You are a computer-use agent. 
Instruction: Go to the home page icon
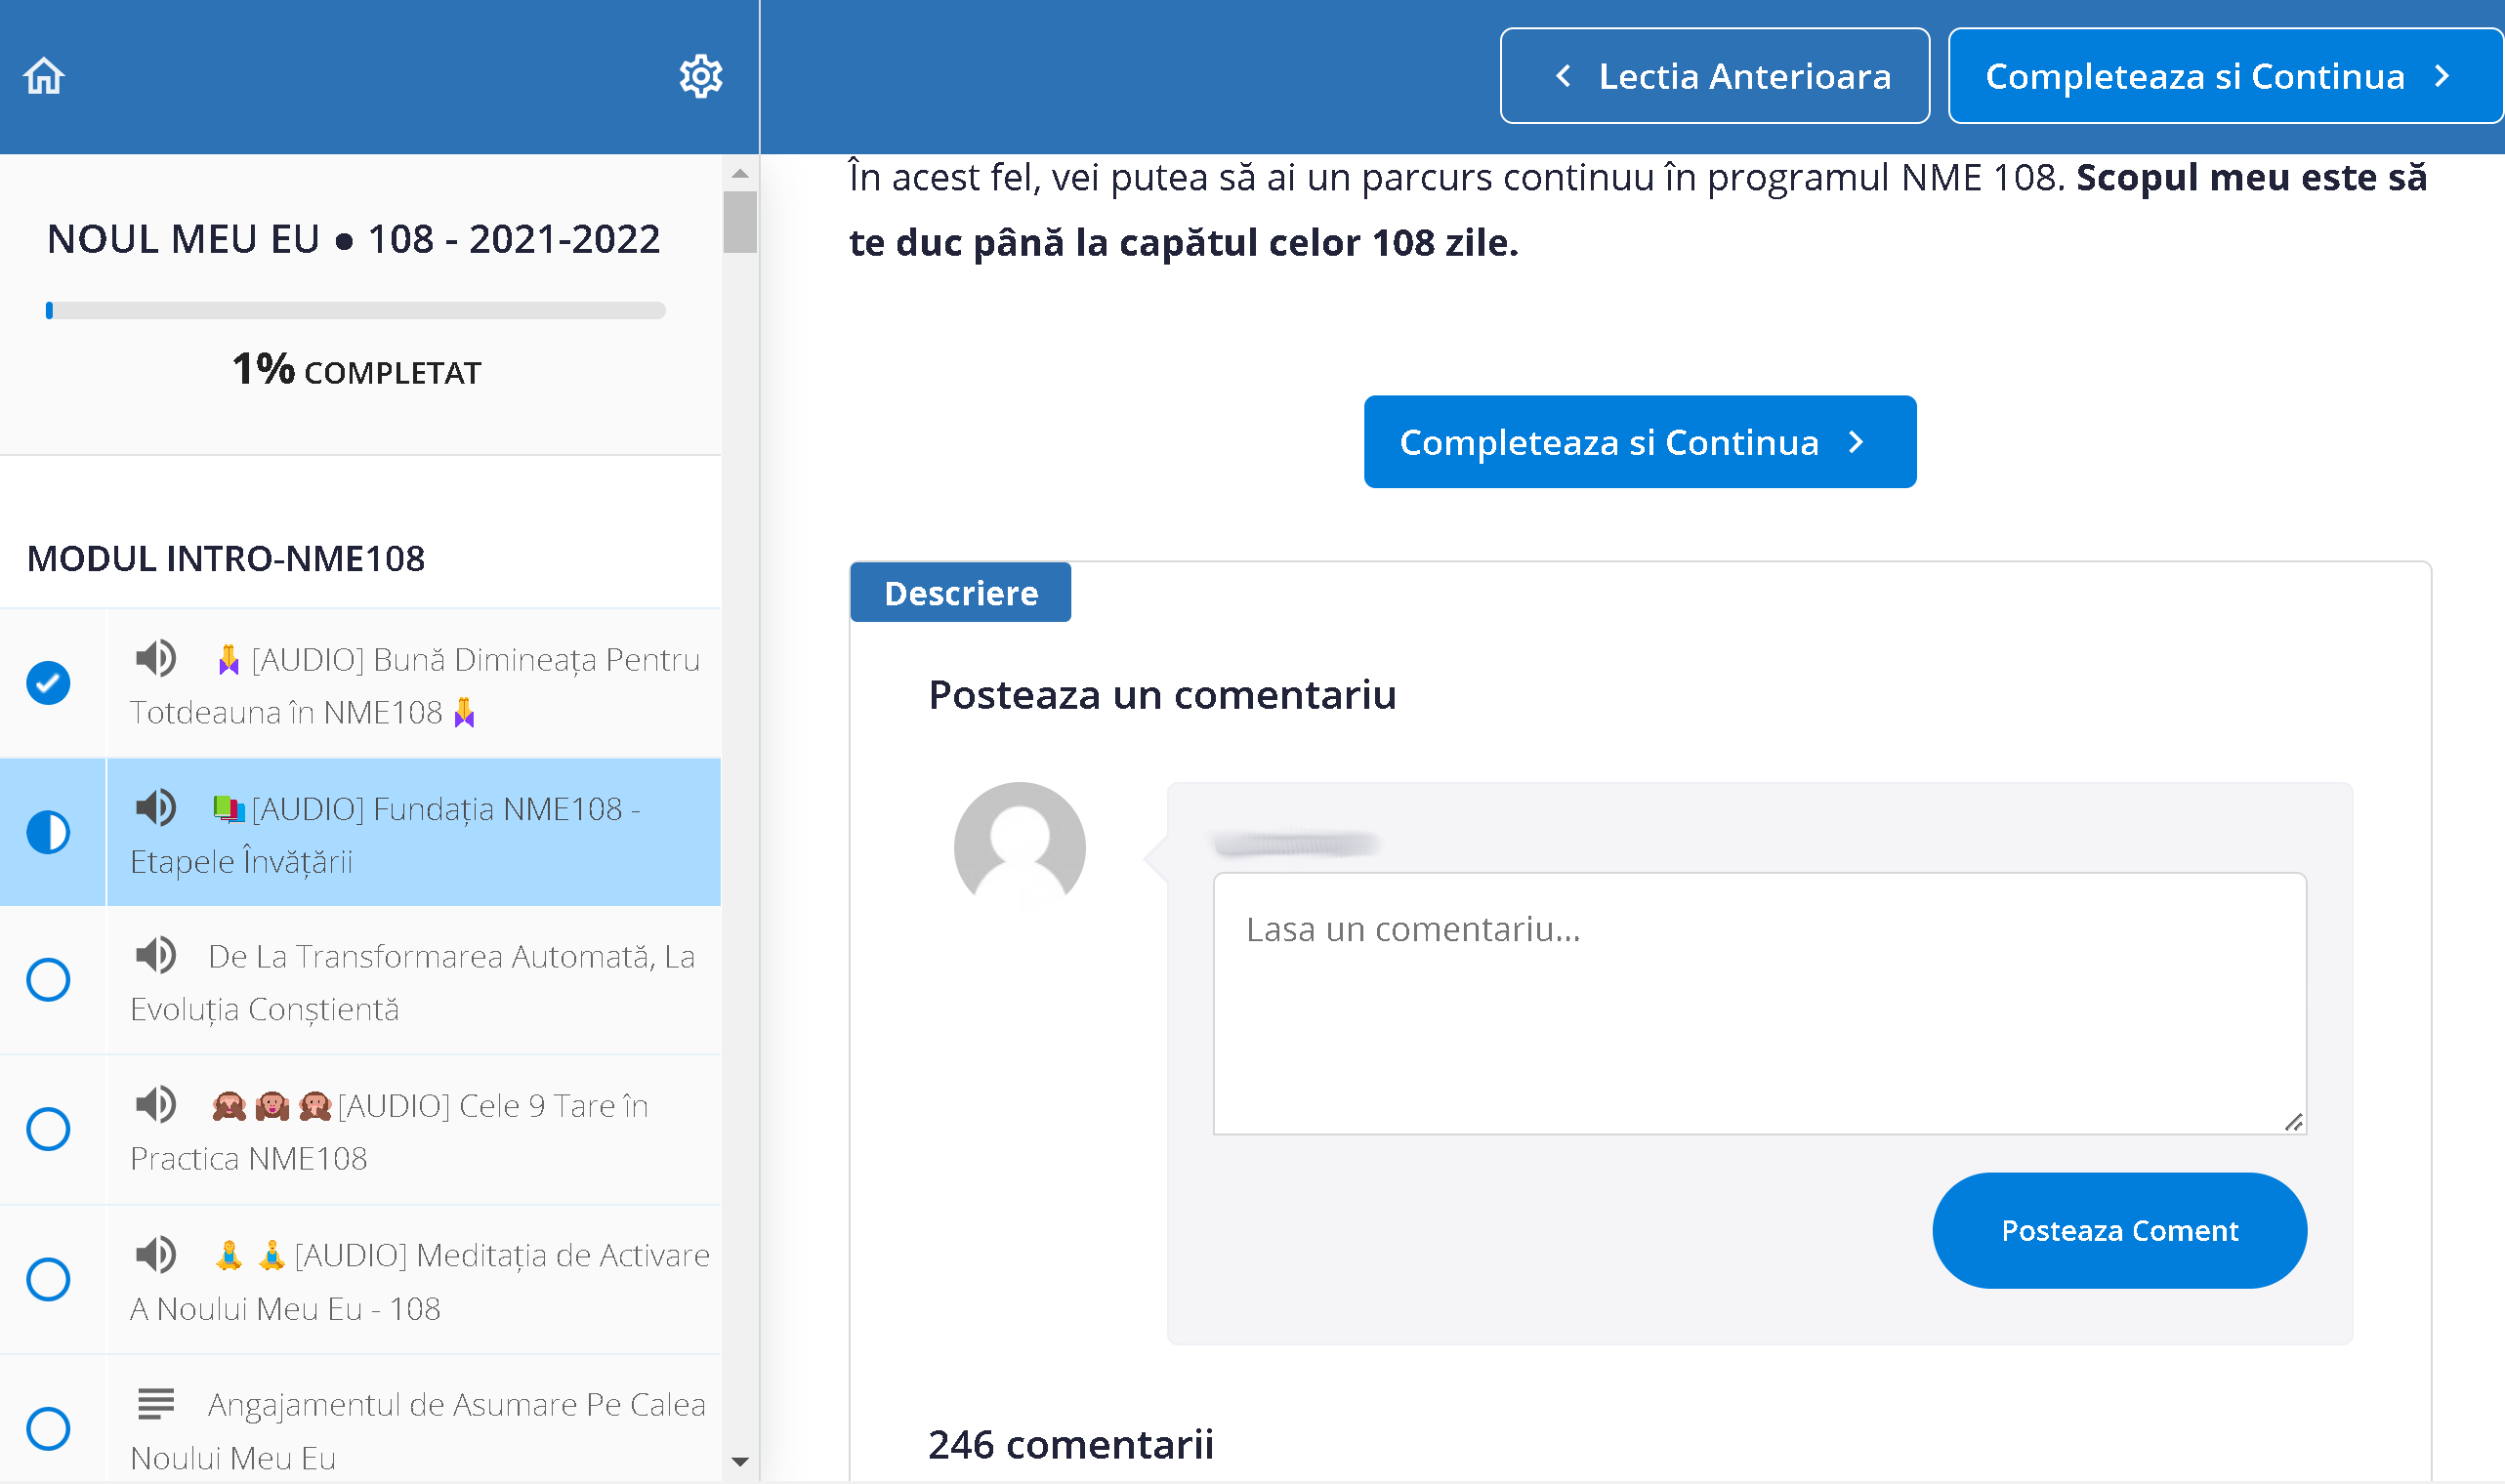(44, 76)
